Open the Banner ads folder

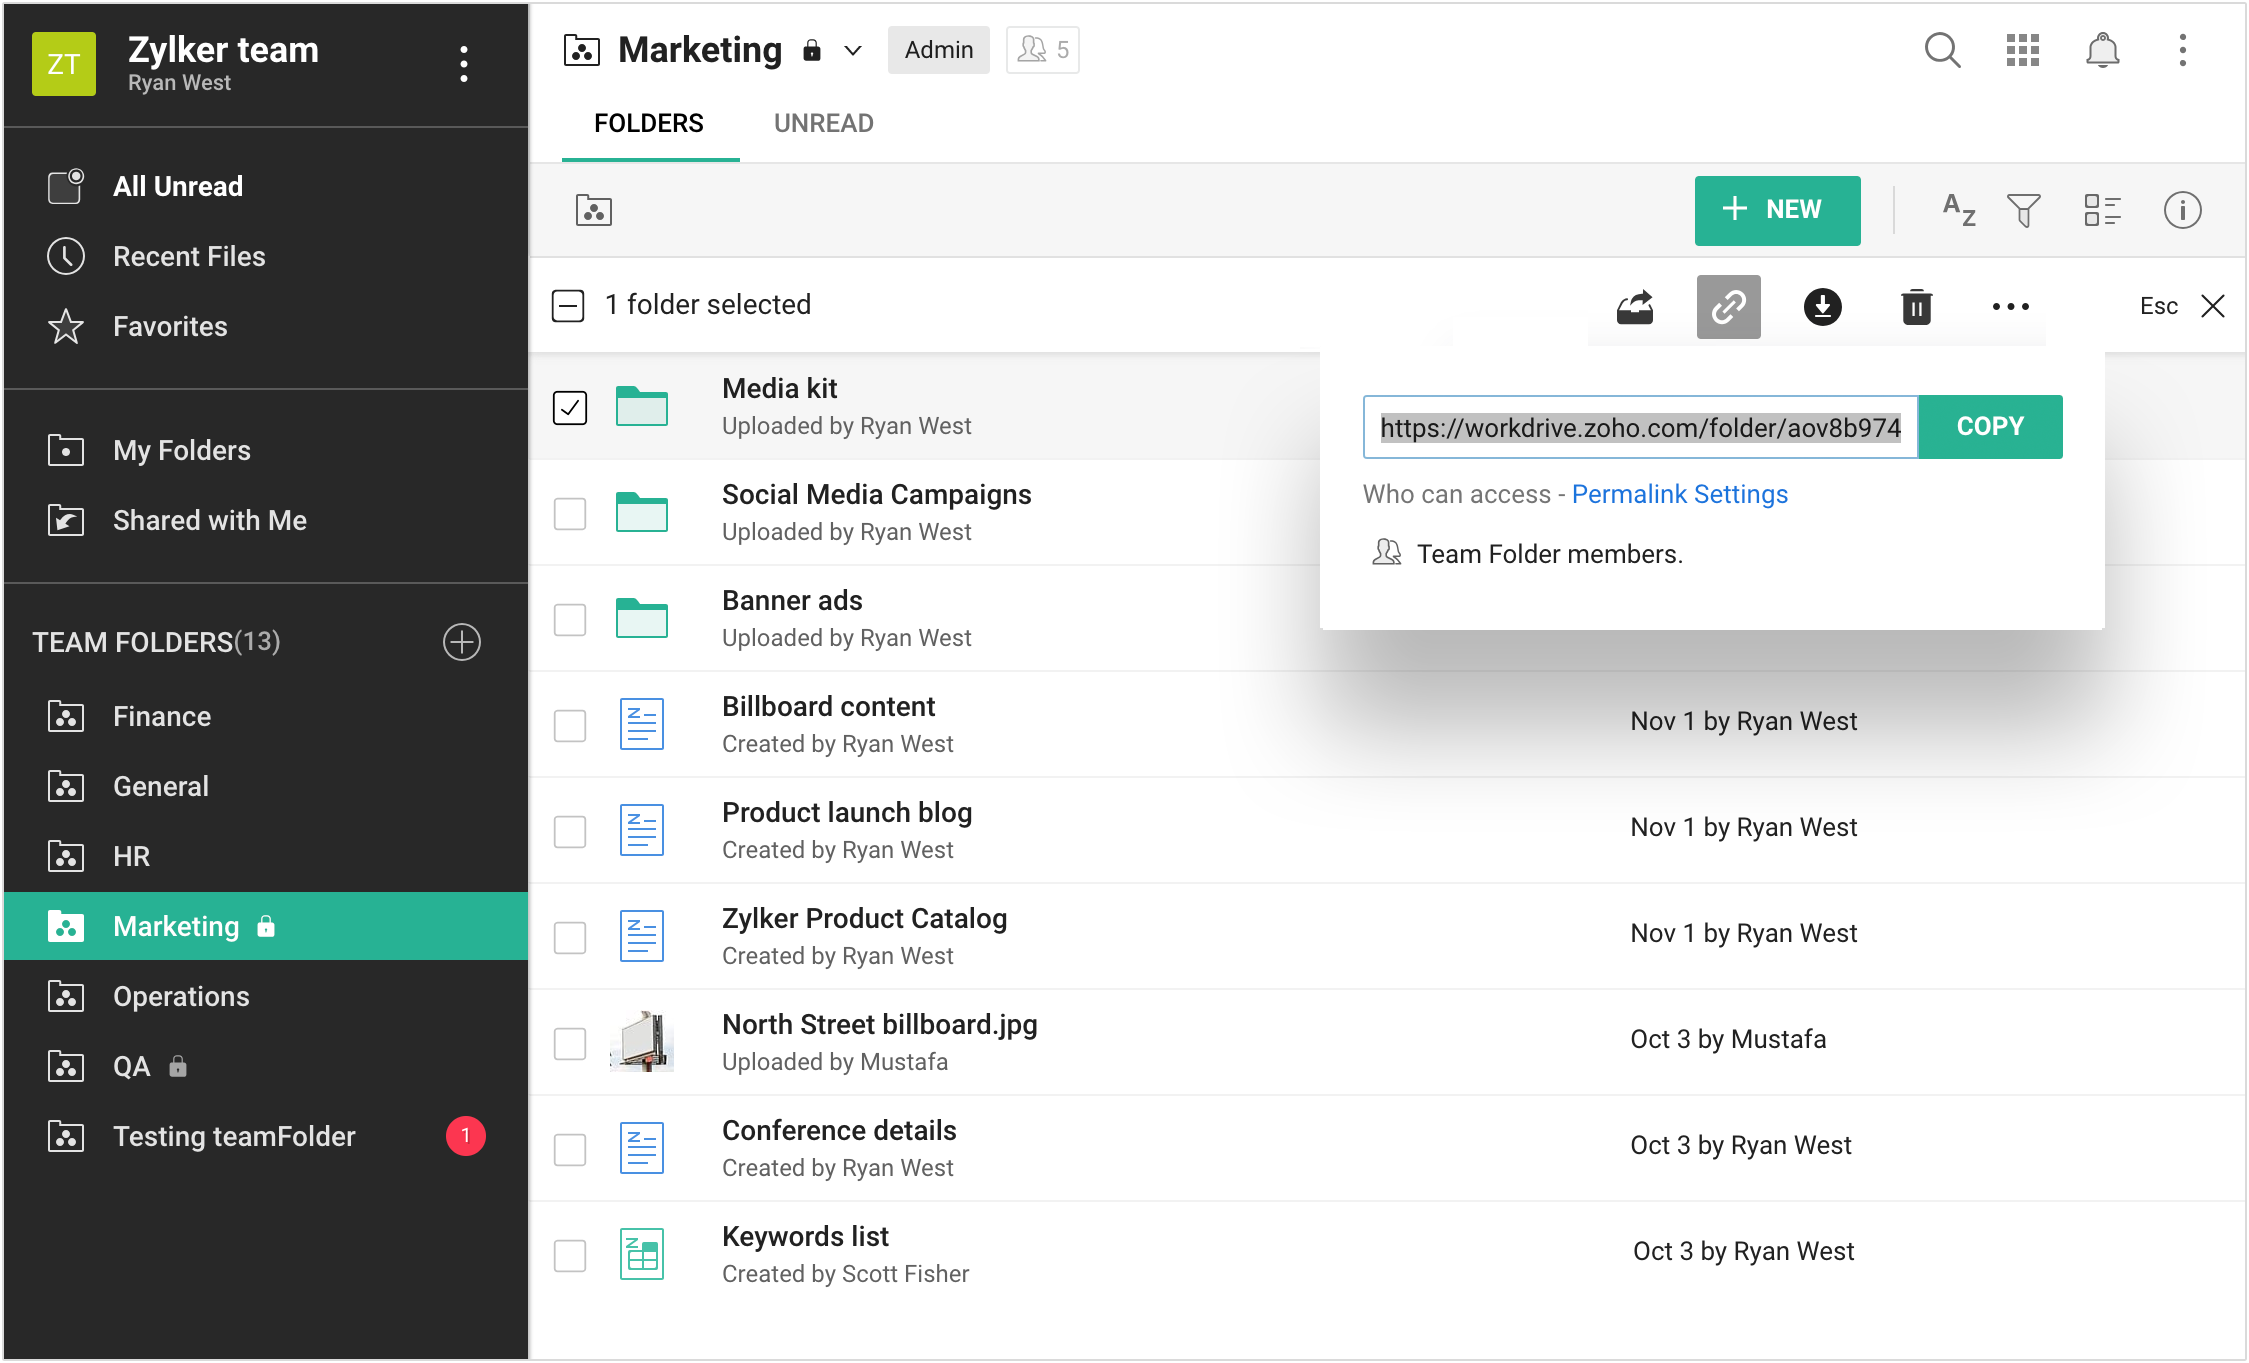tap(792, 600)
